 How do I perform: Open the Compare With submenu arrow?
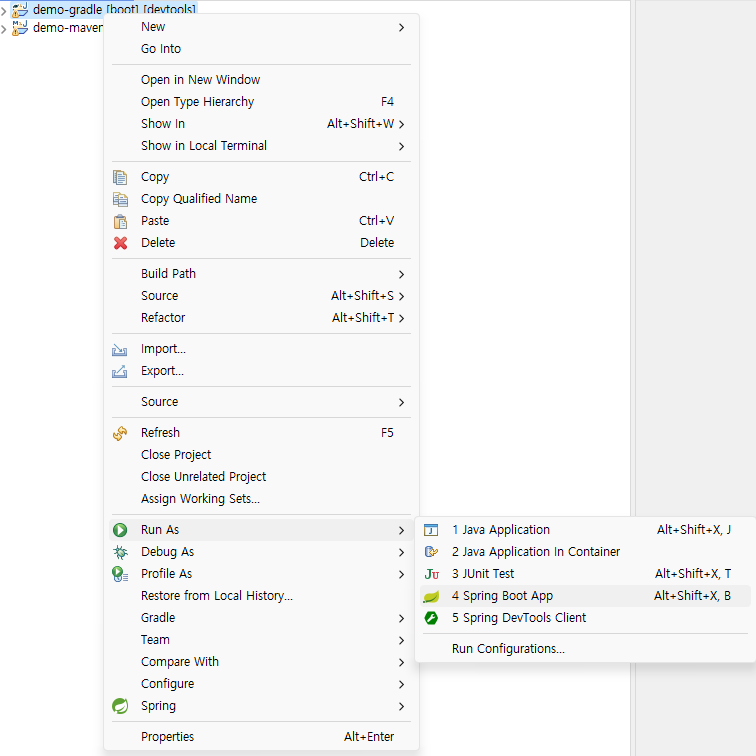coord(401,662)
